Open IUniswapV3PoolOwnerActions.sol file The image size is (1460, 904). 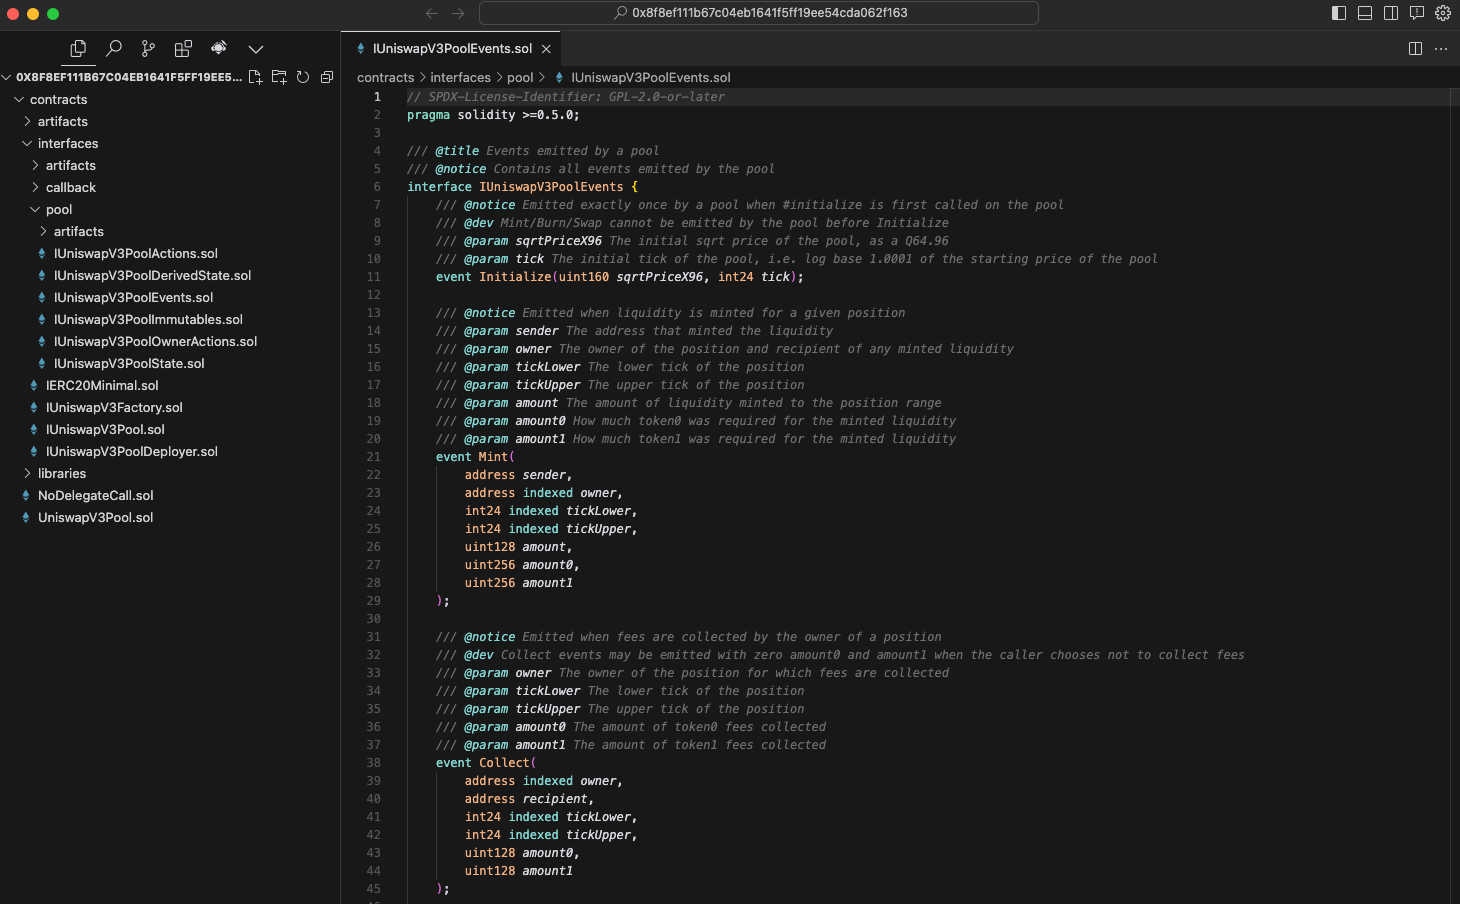pos(155,341)
